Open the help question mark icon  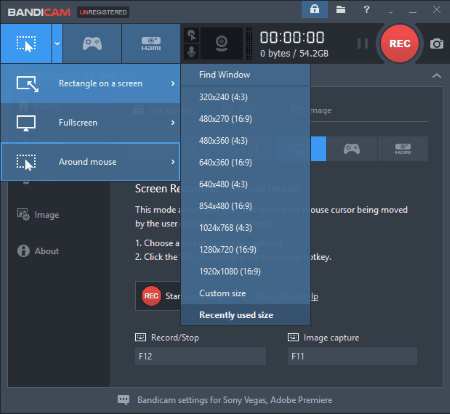point(366,10)
